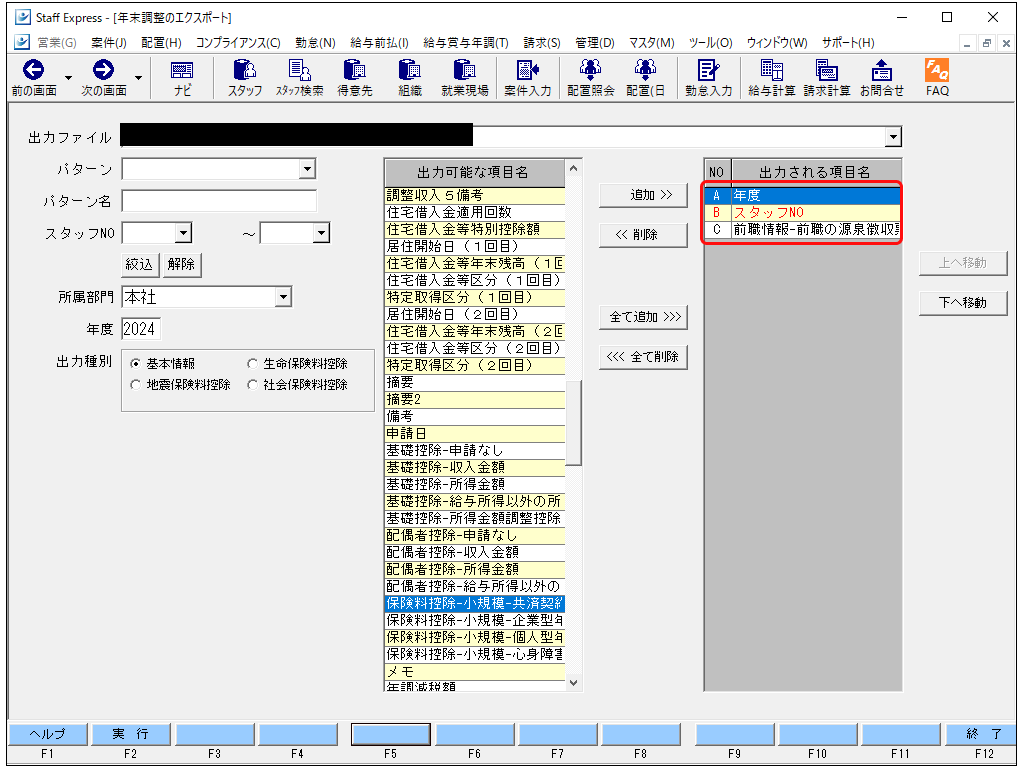Open the 配置(日 toolbar icon
Screen dimensions: 1024x768
(645, 70)
